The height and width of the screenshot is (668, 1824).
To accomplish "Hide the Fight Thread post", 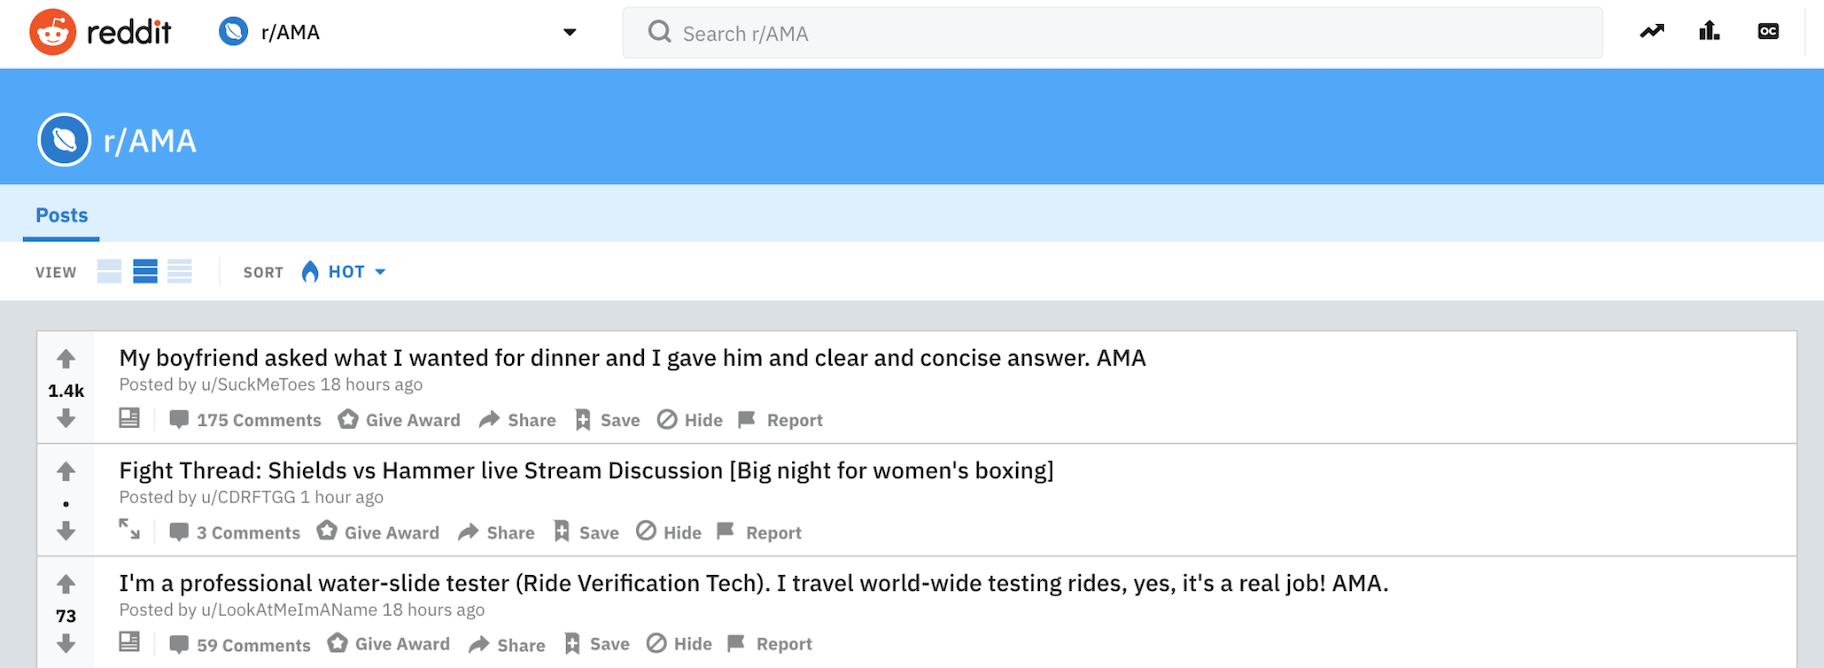I will pos(669,532).
